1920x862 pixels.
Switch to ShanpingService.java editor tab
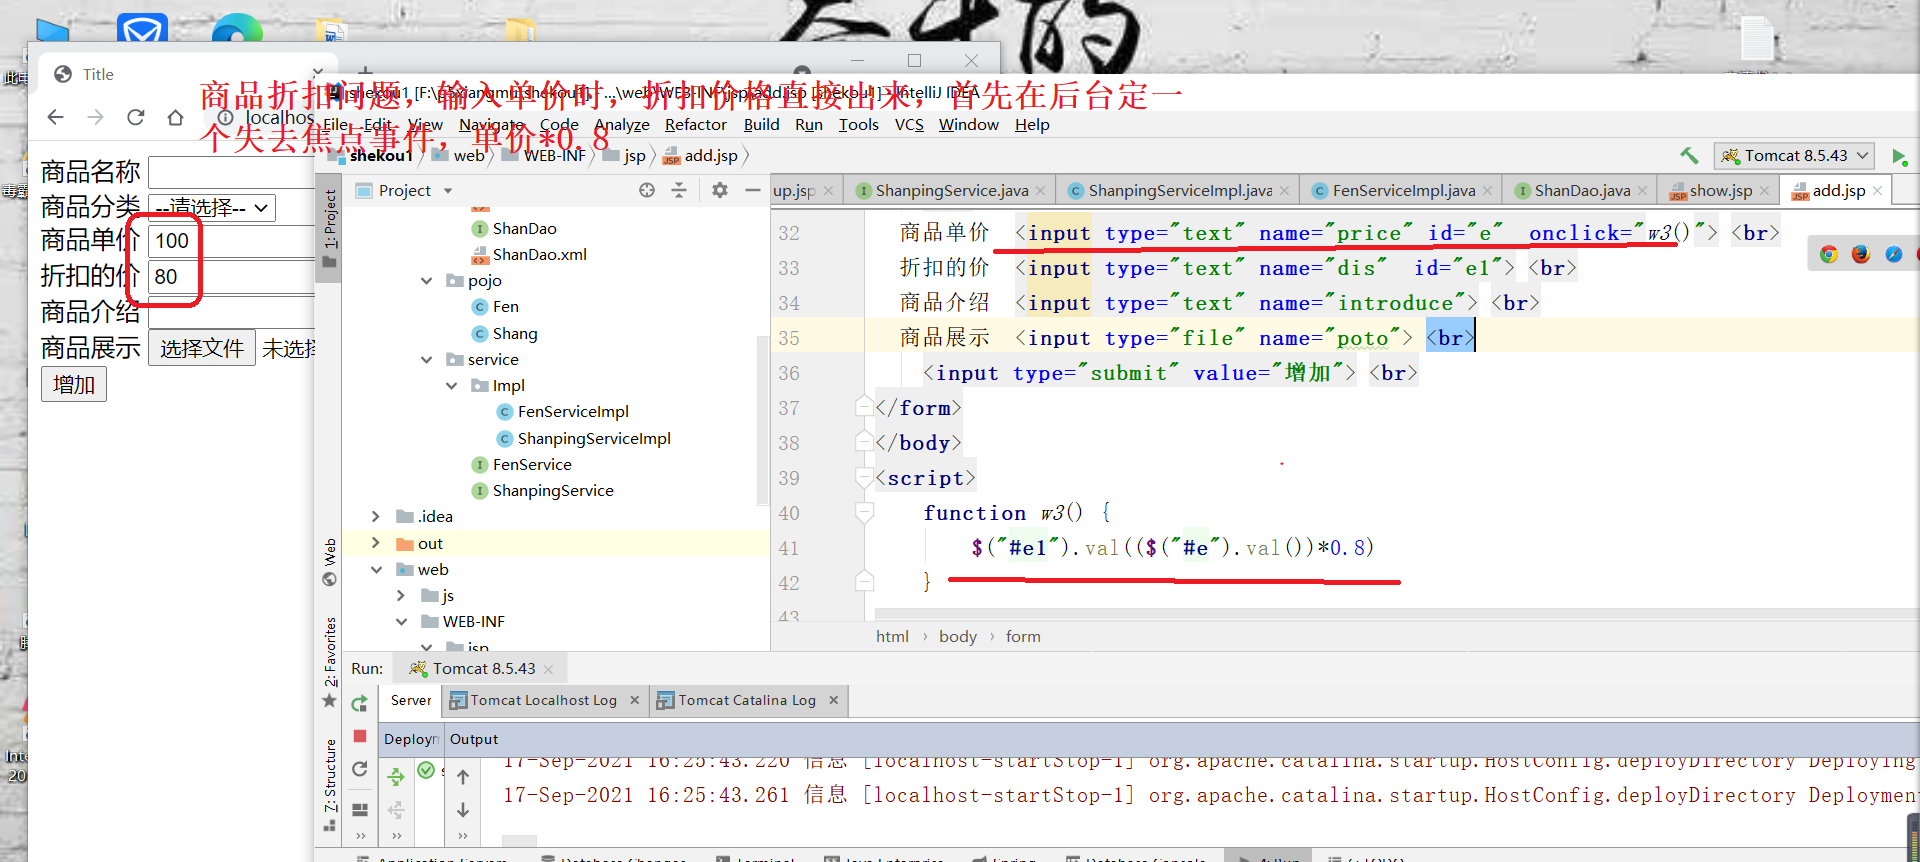point(951,190)
